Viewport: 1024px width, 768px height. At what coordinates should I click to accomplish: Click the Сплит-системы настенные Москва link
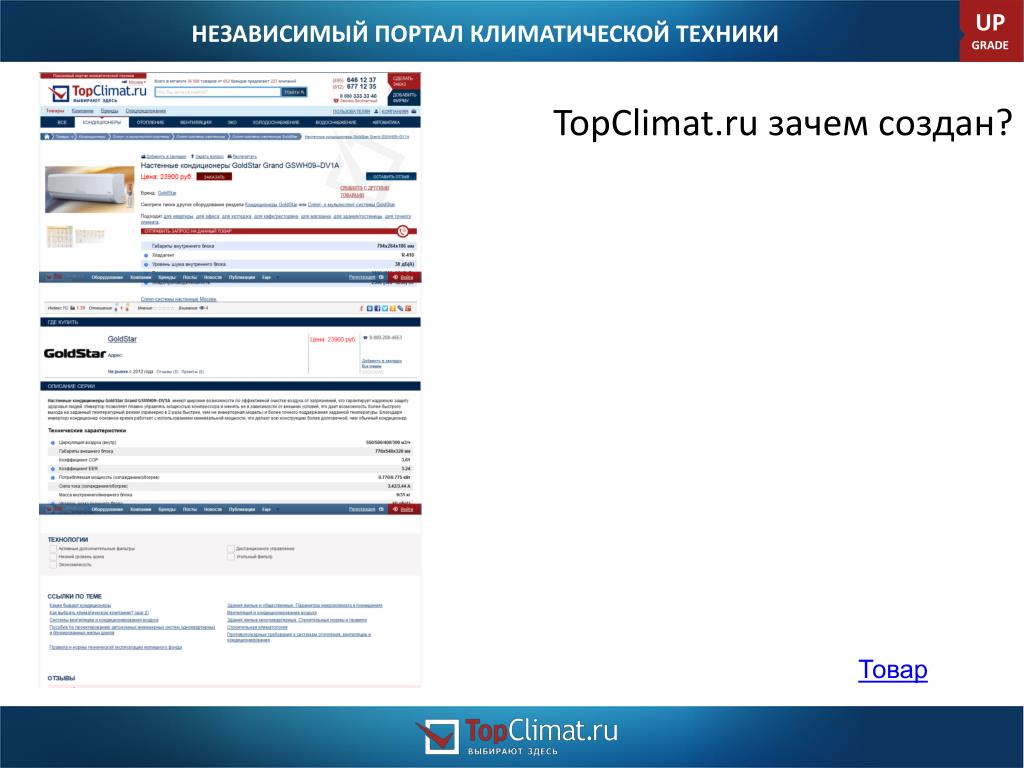(x=179, y=299)
